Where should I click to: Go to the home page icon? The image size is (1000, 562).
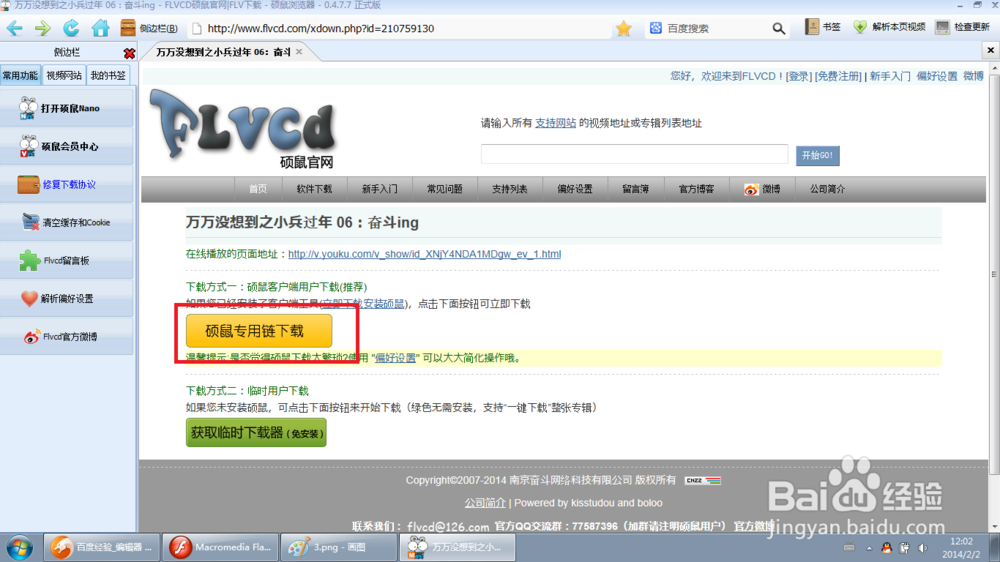pos(100,28)
